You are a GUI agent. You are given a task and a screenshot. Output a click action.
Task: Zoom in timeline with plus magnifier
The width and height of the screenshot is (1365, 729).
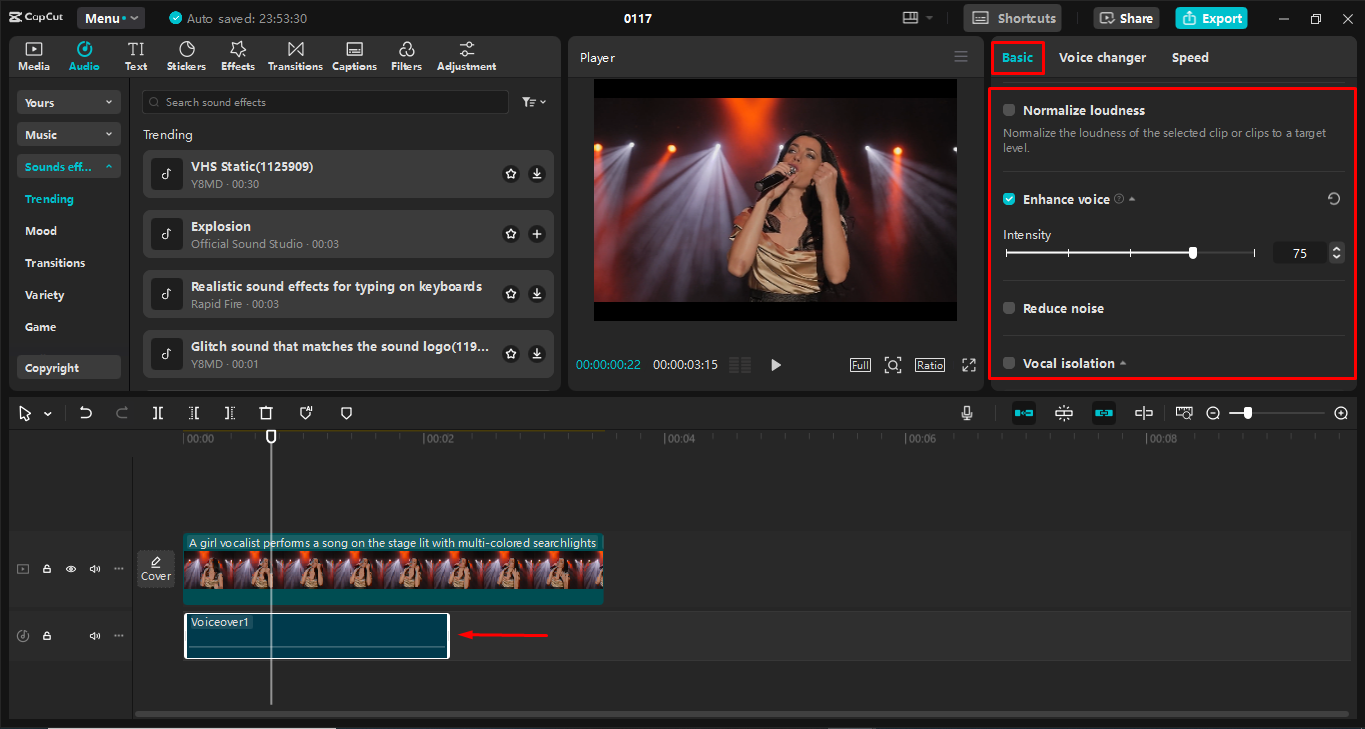pos(1341,413)
